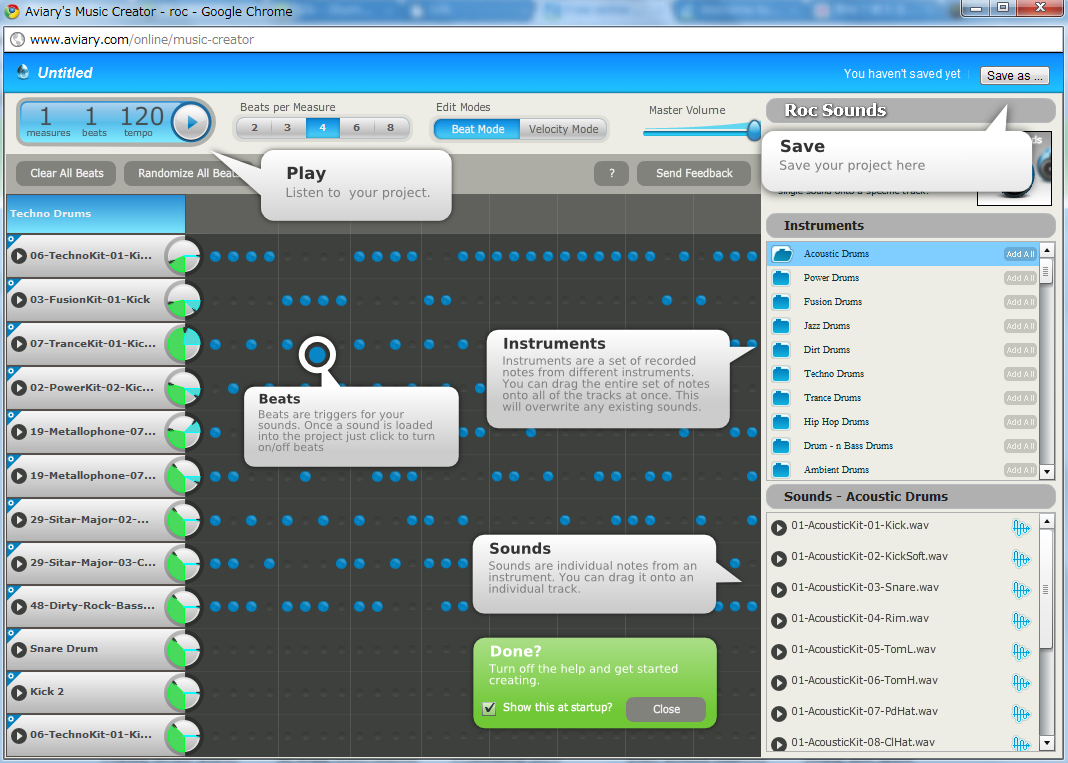Play the project with the main play button

[x=191, y=123]
